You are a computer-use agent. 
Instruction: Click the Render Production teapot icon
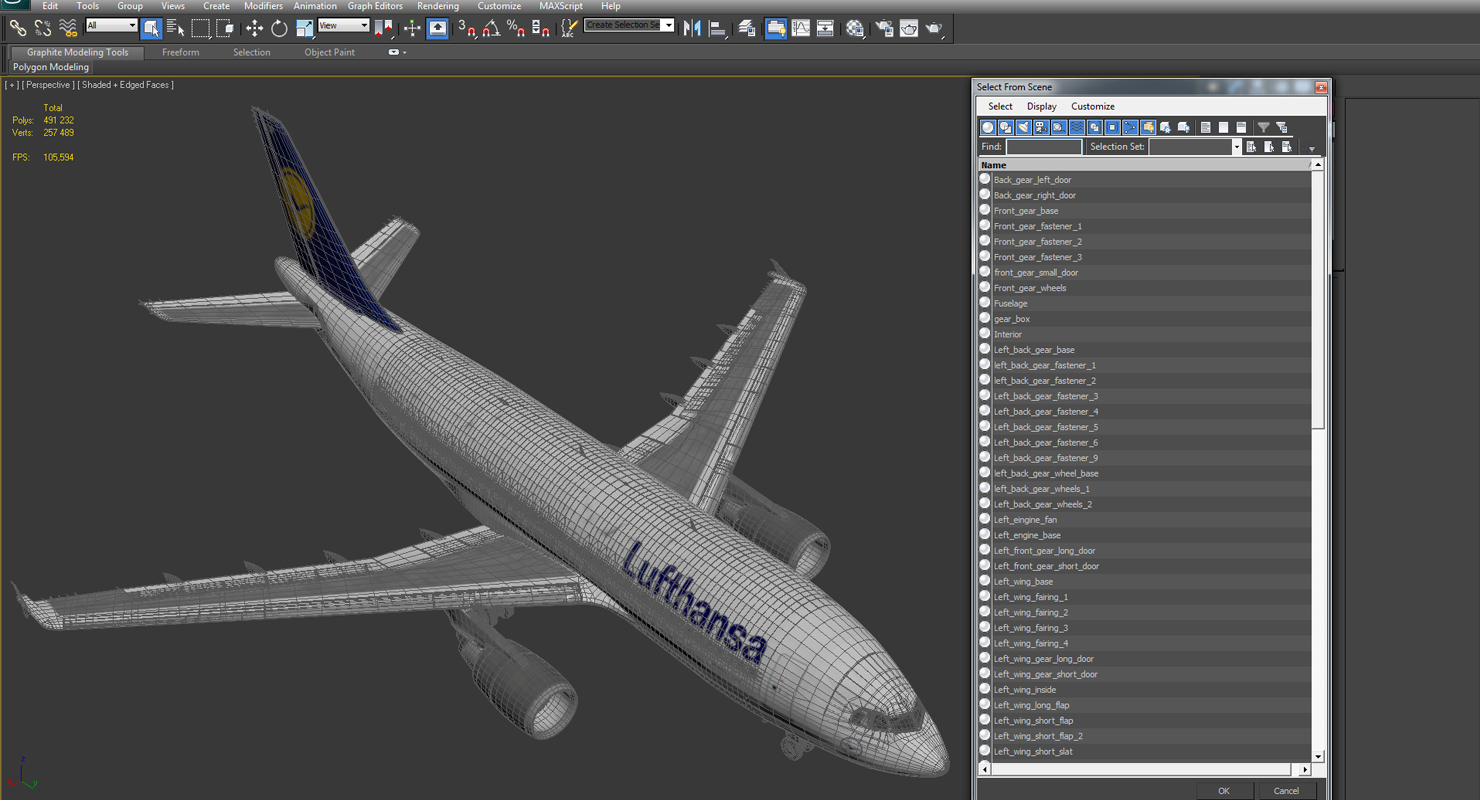tap(934, 28)
